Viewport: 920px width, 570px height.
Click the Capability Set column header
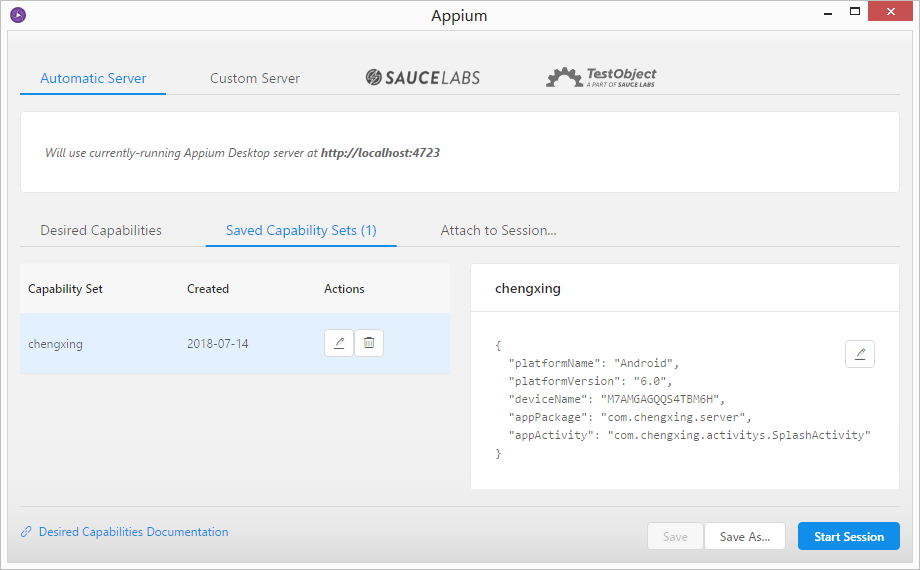pos(65,289)
